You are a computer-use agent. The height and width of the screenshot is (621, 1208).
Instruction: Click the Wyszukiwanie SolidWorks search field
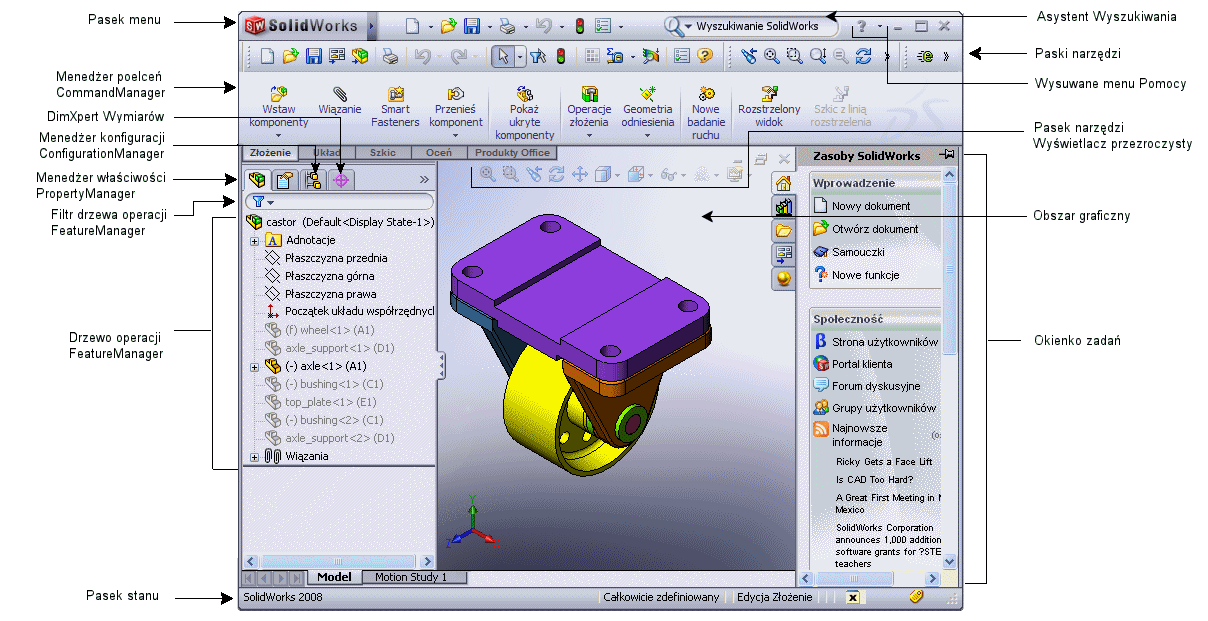click(757, 26)
